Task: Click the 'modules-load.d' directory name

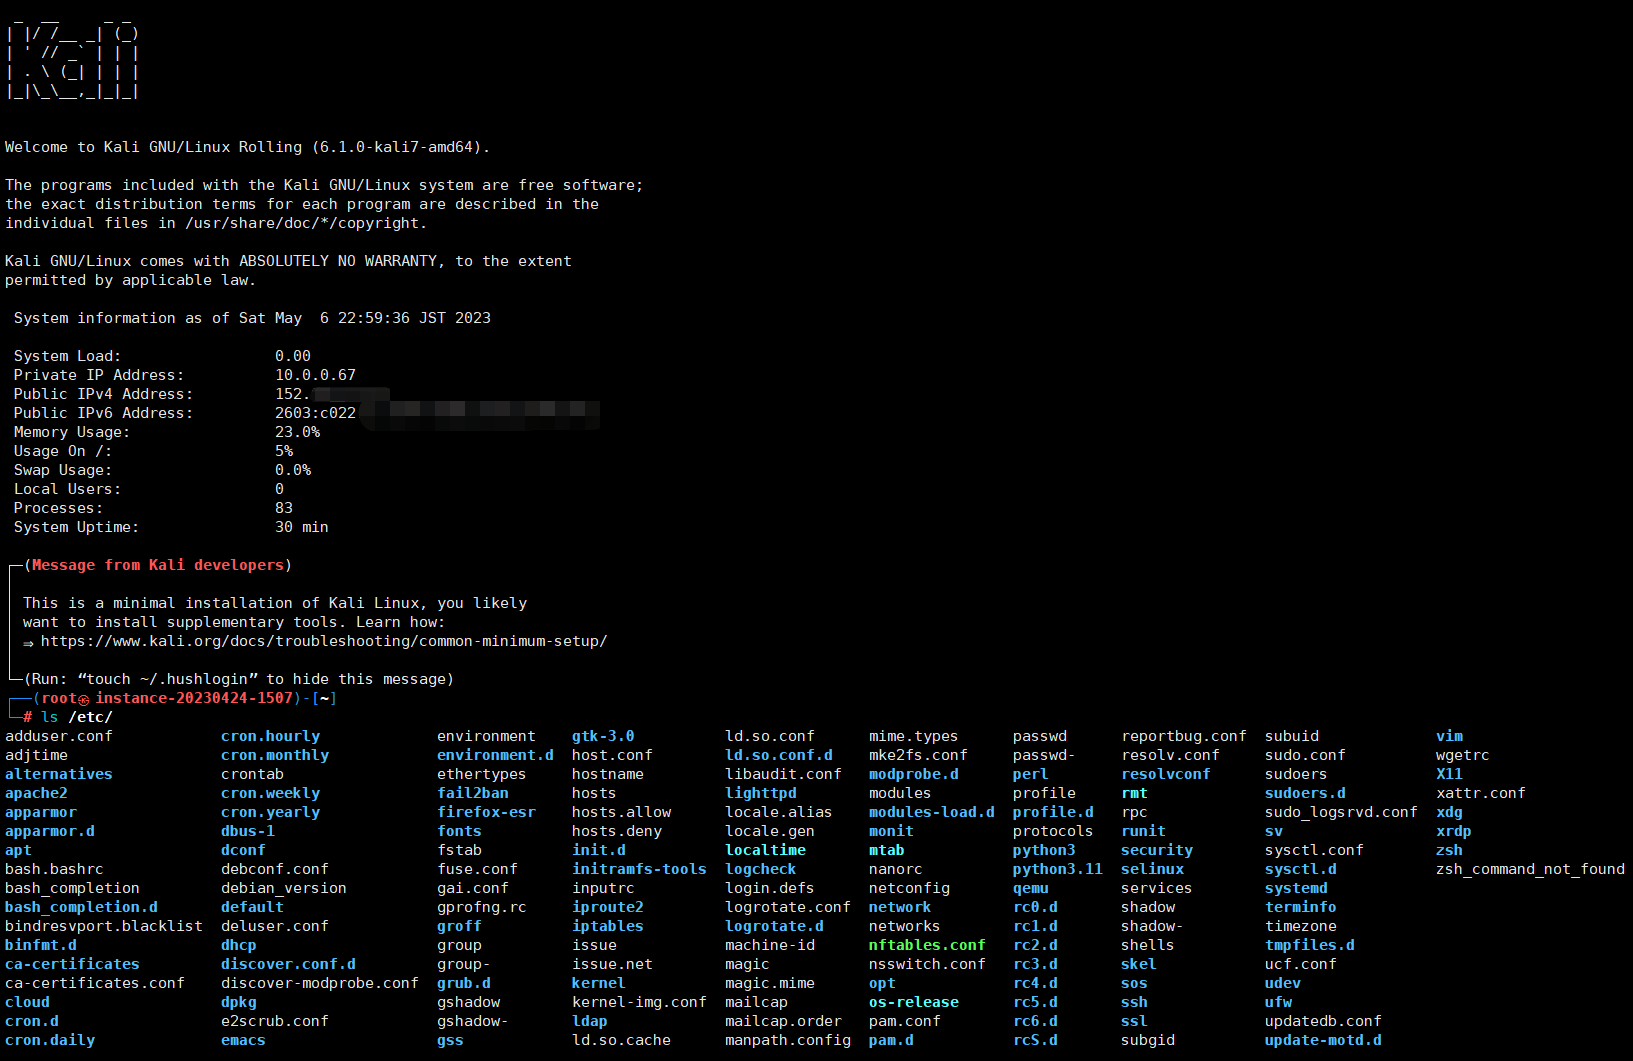Action: (932, 812)
